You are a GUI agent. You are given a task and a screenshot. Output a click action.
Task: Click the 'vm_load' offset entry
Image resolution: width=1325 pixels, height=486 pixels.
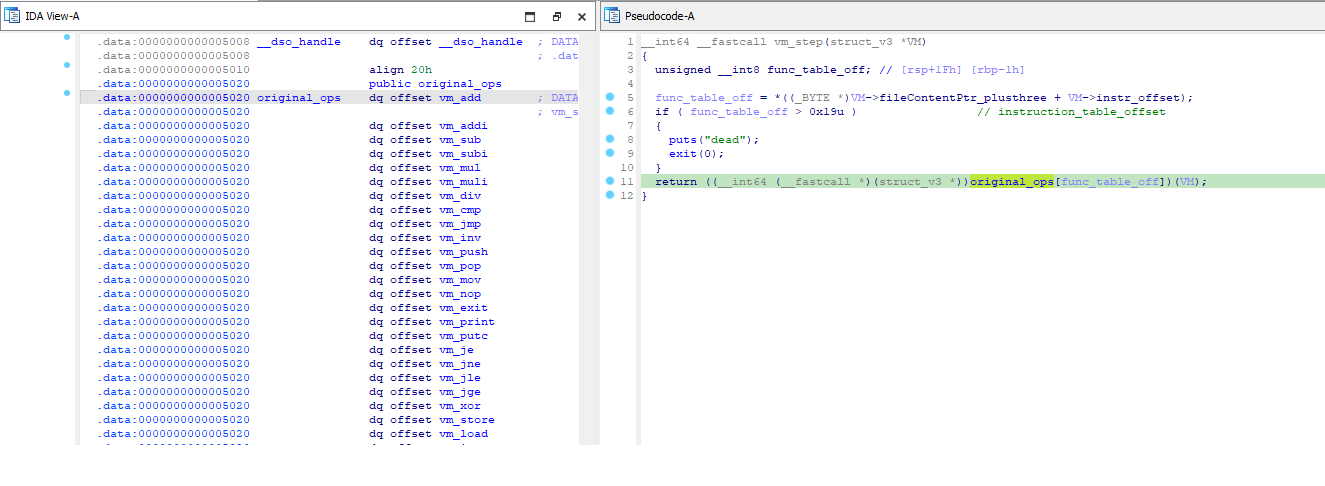[463, 434]
